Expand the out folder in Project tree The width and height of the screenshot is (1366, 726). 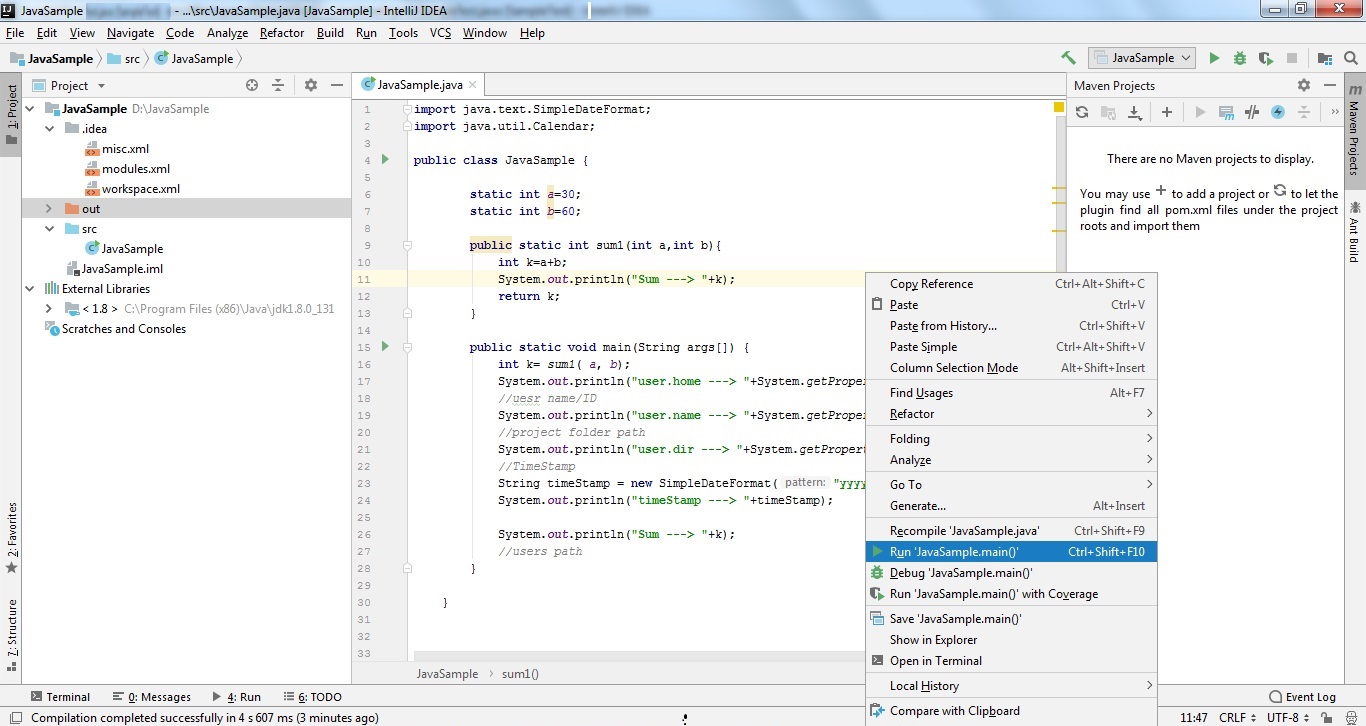point(47,208)
